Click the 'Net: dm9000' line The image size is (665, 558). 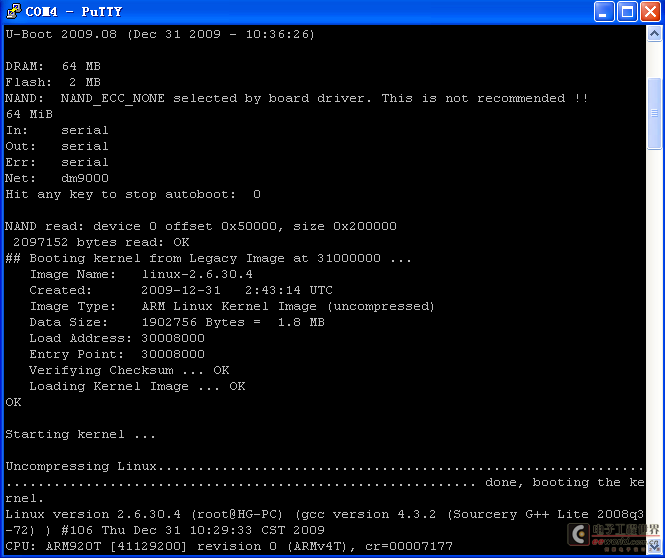click(x=57, y=178)
